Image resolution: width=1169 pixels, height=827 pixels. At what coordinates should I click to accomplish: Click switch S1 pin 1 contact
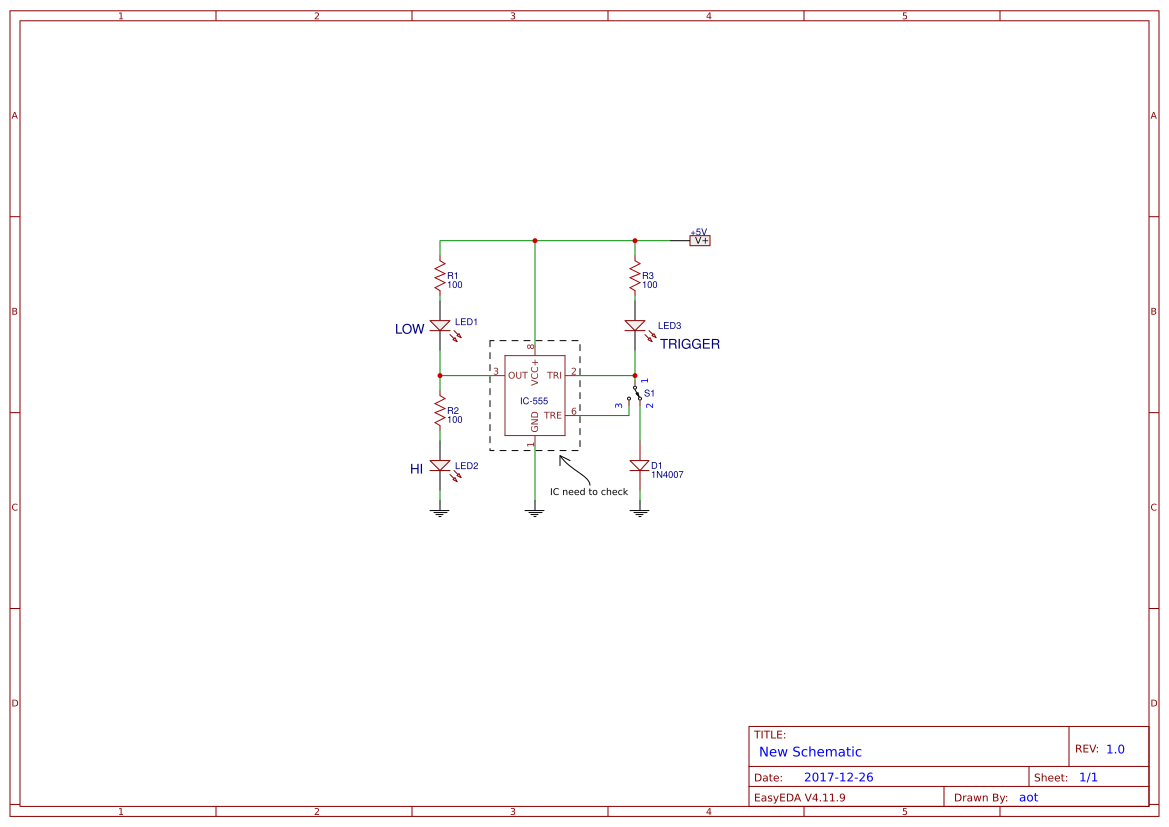point(634,388)
